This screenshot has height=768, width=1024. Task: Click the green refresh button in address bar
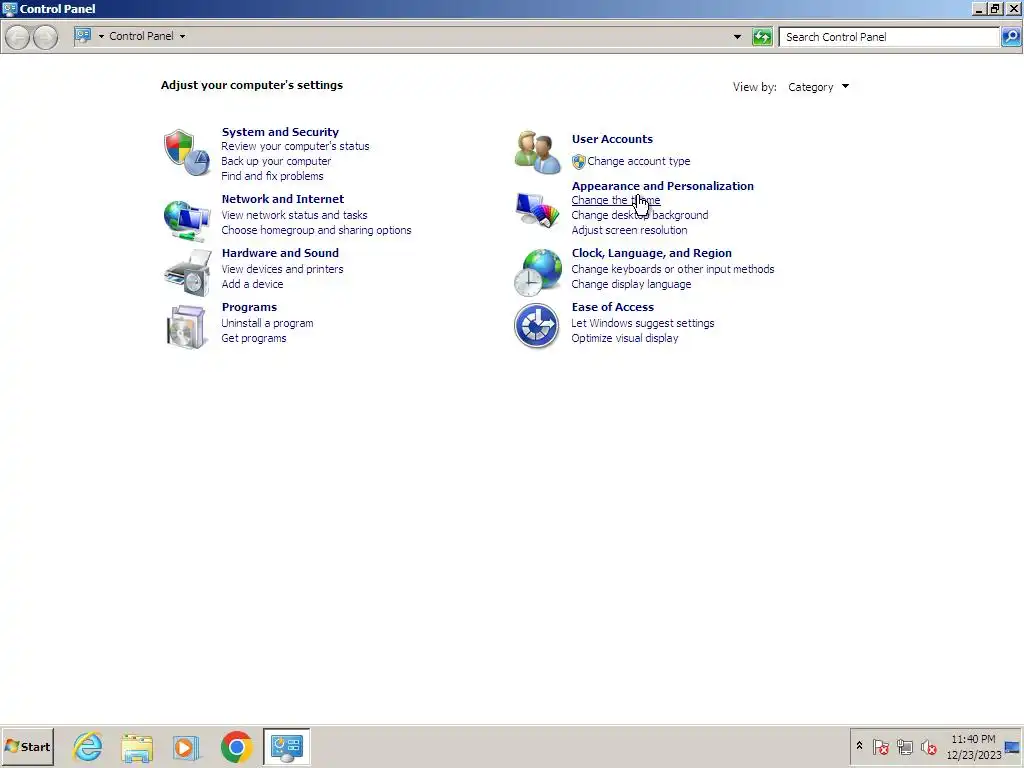click(762, 37)
